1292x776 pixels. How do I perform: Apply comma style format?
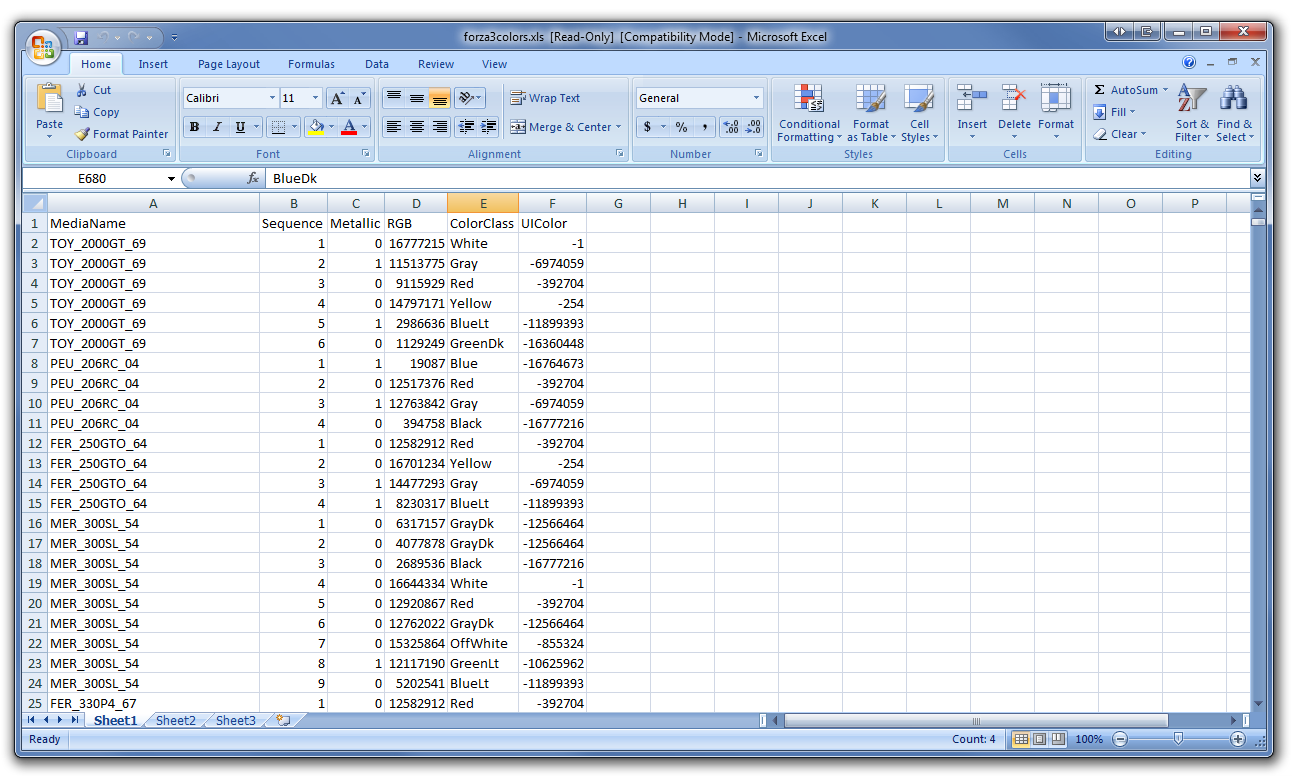(705, 127)
